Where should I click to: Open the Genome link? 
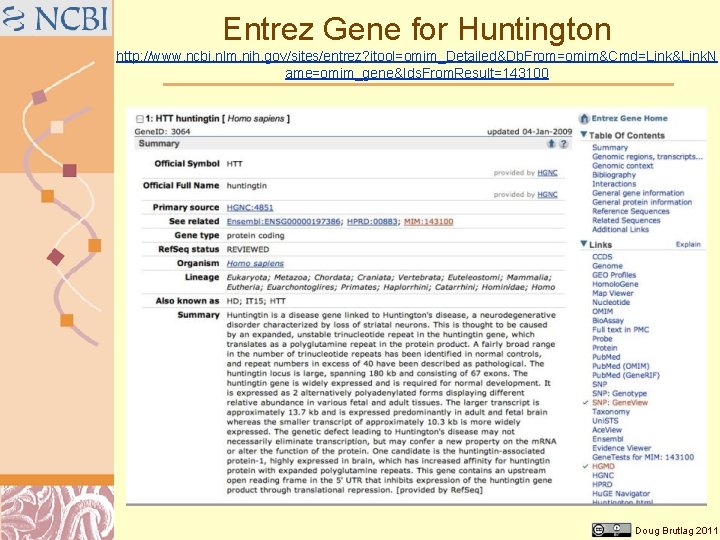click(607, 266)
